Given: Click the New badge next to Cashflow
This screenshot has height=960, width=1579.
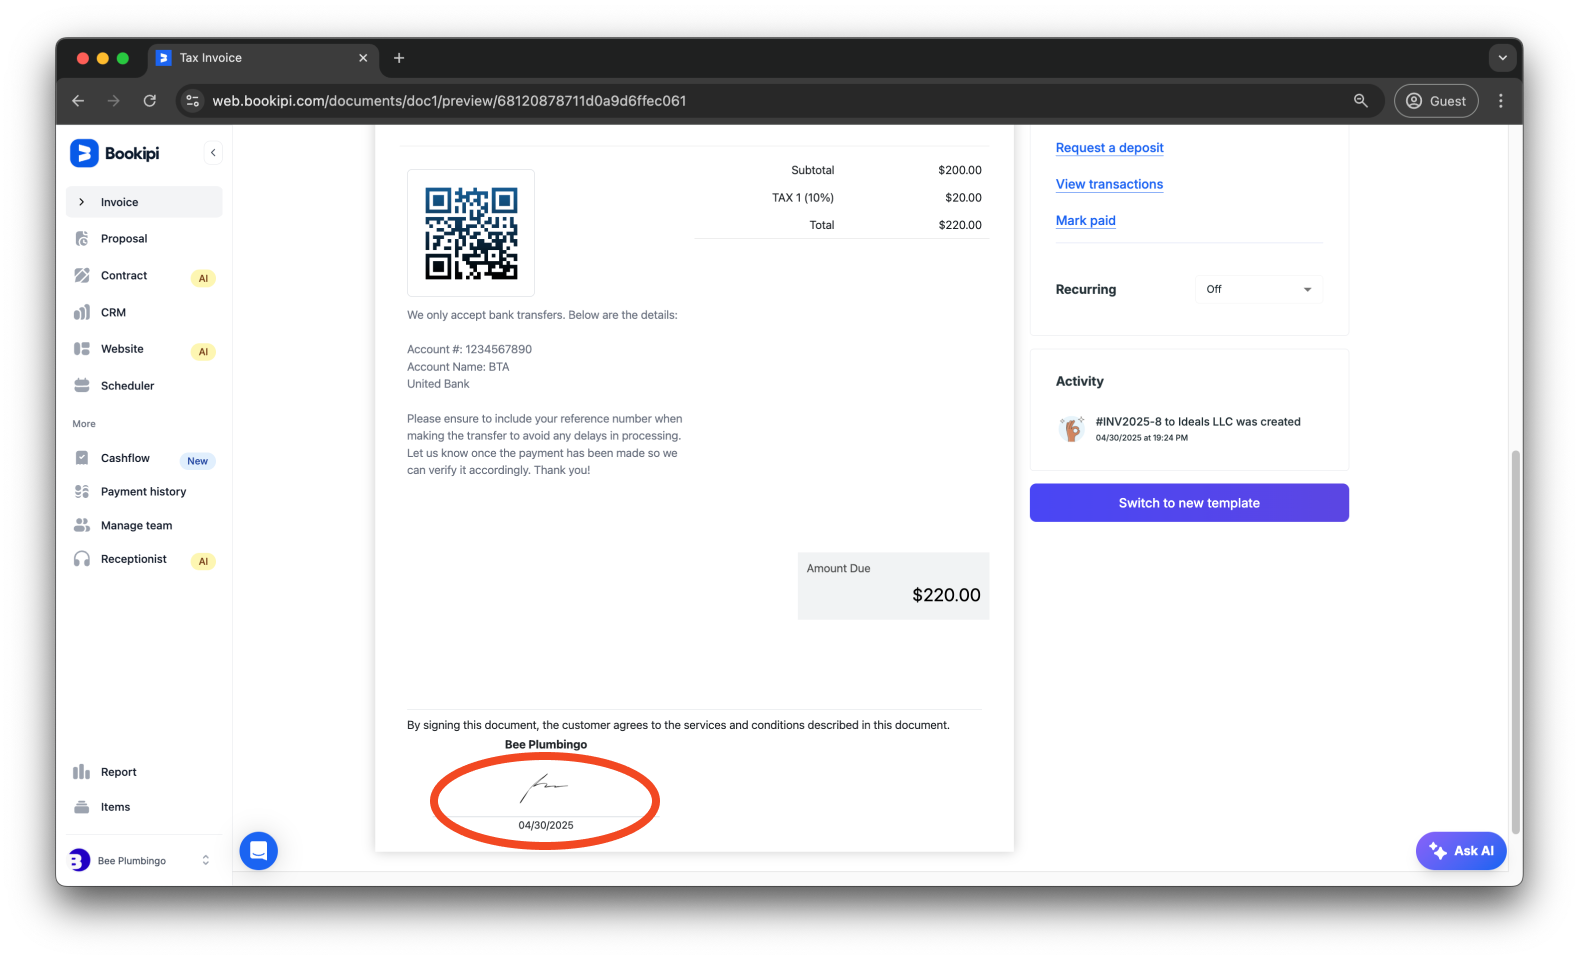Looking at the screenshot, I should 198,461.
